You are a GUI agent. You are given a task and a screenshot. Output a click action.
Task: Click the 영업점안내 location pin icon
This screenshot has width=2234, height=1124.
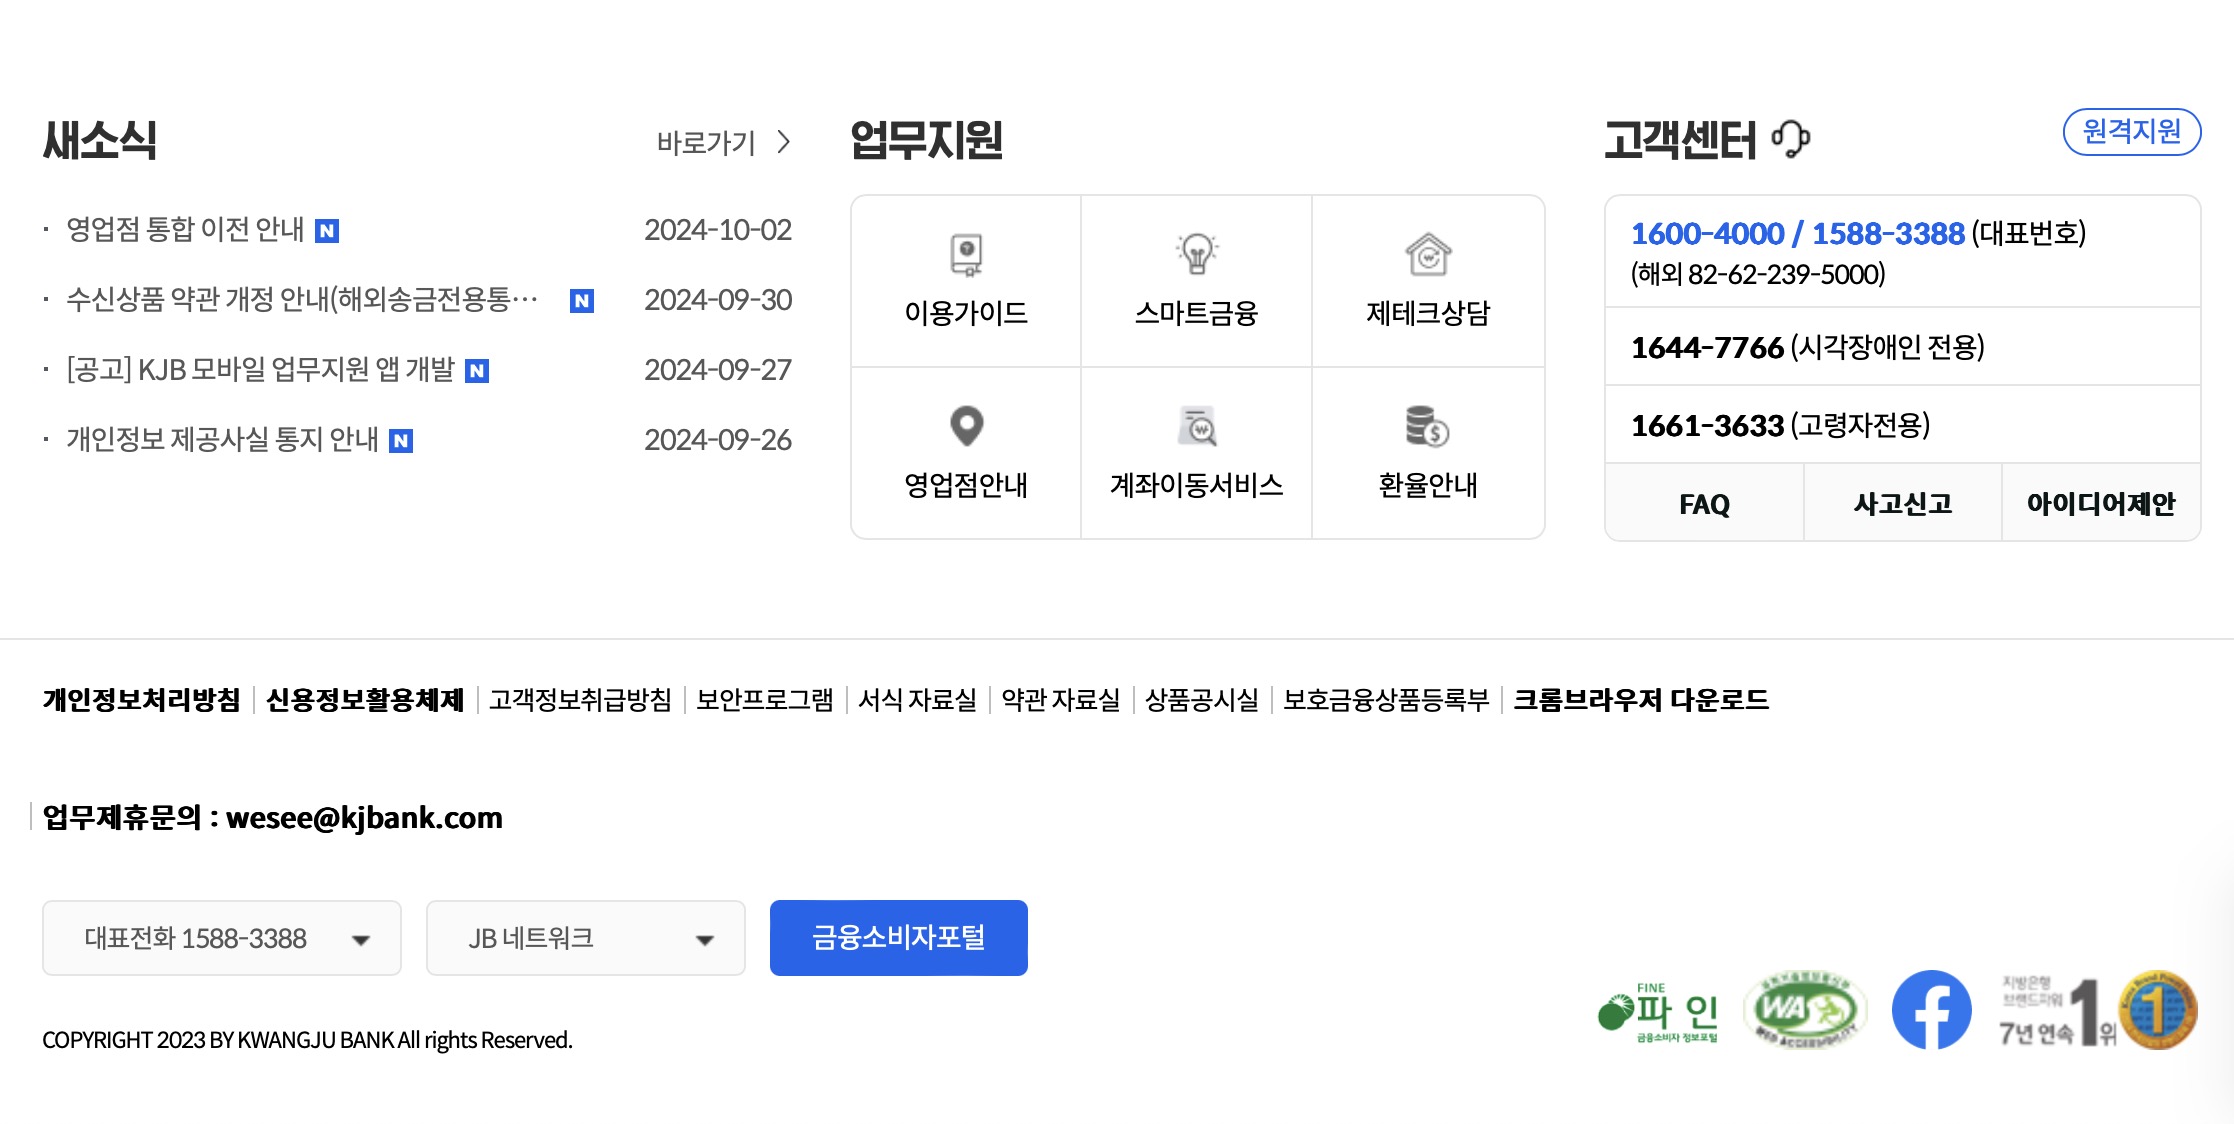coord(966,427)
